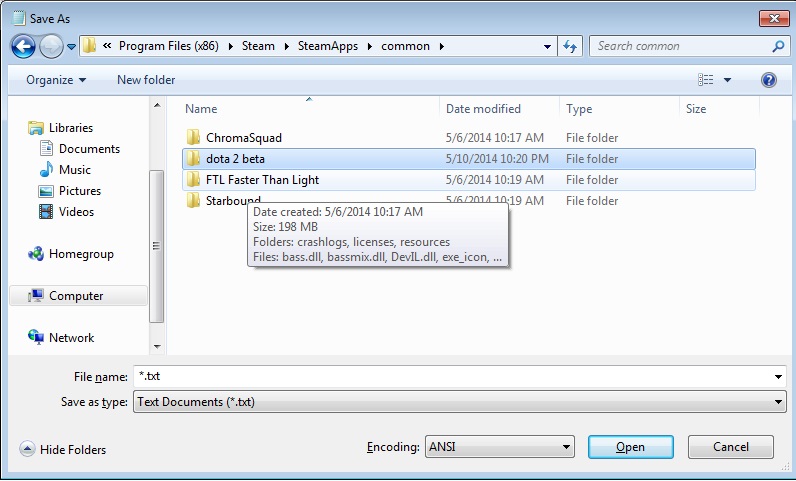Open Network in navigation pane
This screenshot has height=481, width=796.
(x=72, y=338)
